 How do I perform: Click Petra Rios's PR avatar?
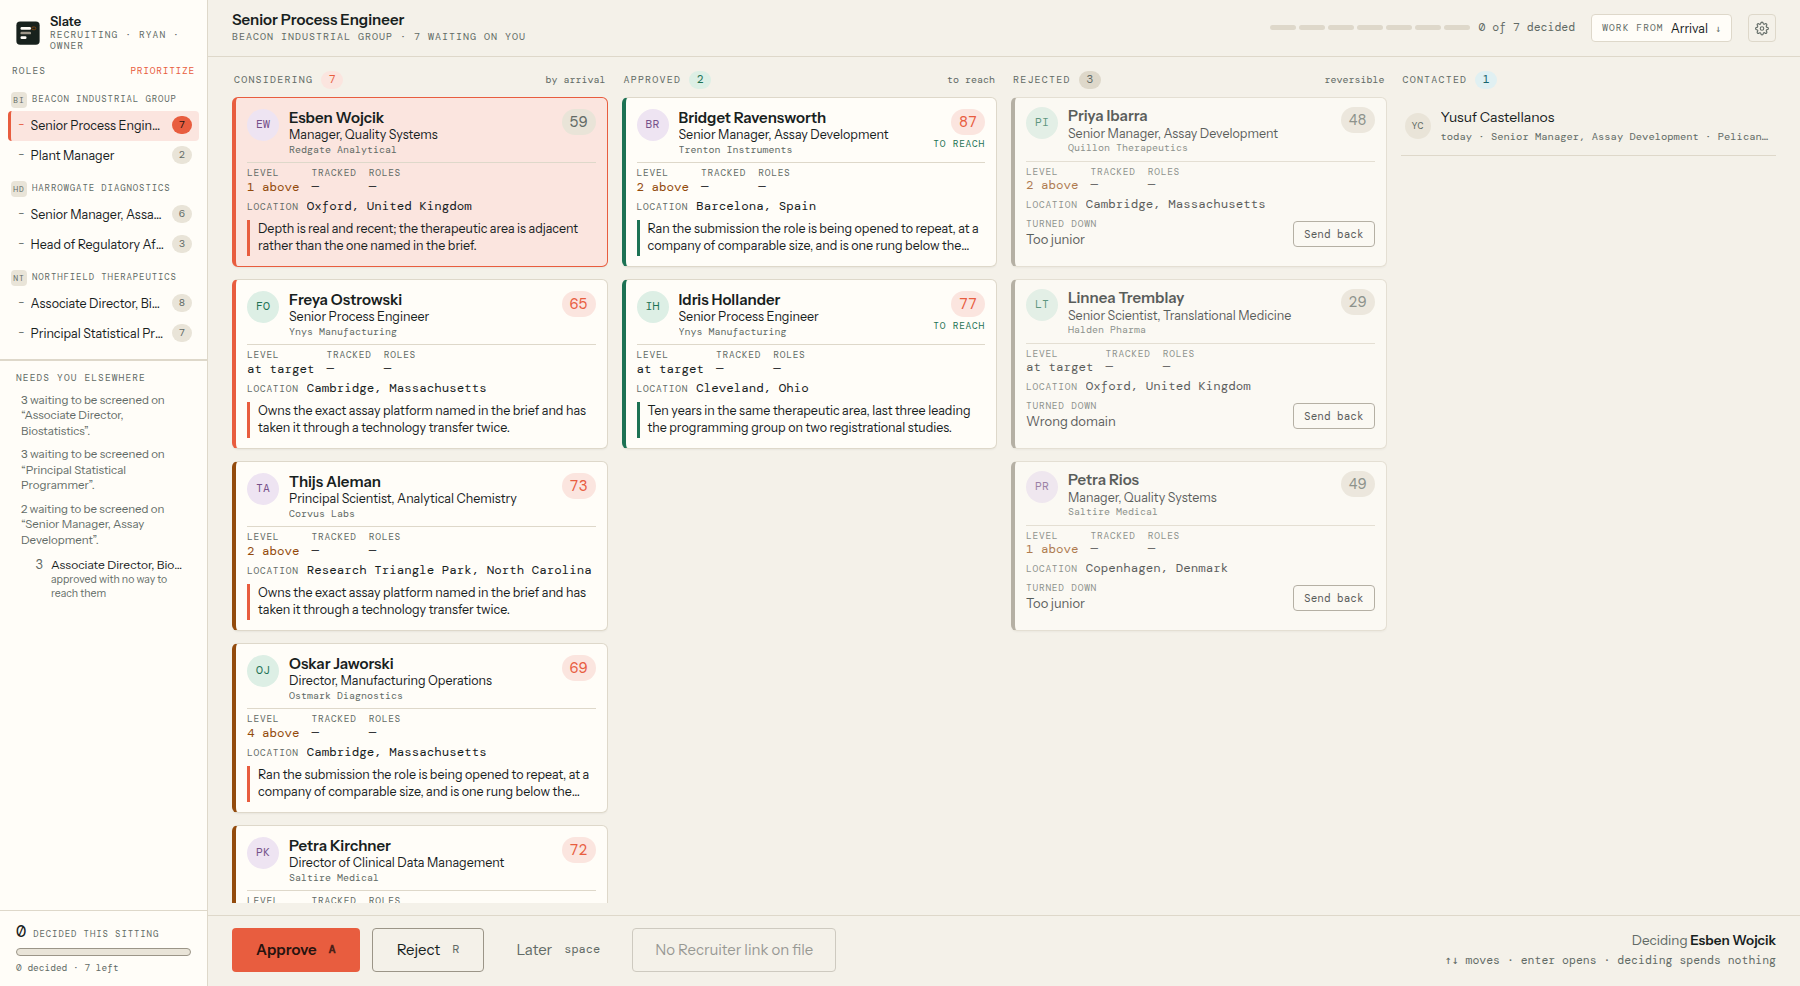coord(1042,487)
